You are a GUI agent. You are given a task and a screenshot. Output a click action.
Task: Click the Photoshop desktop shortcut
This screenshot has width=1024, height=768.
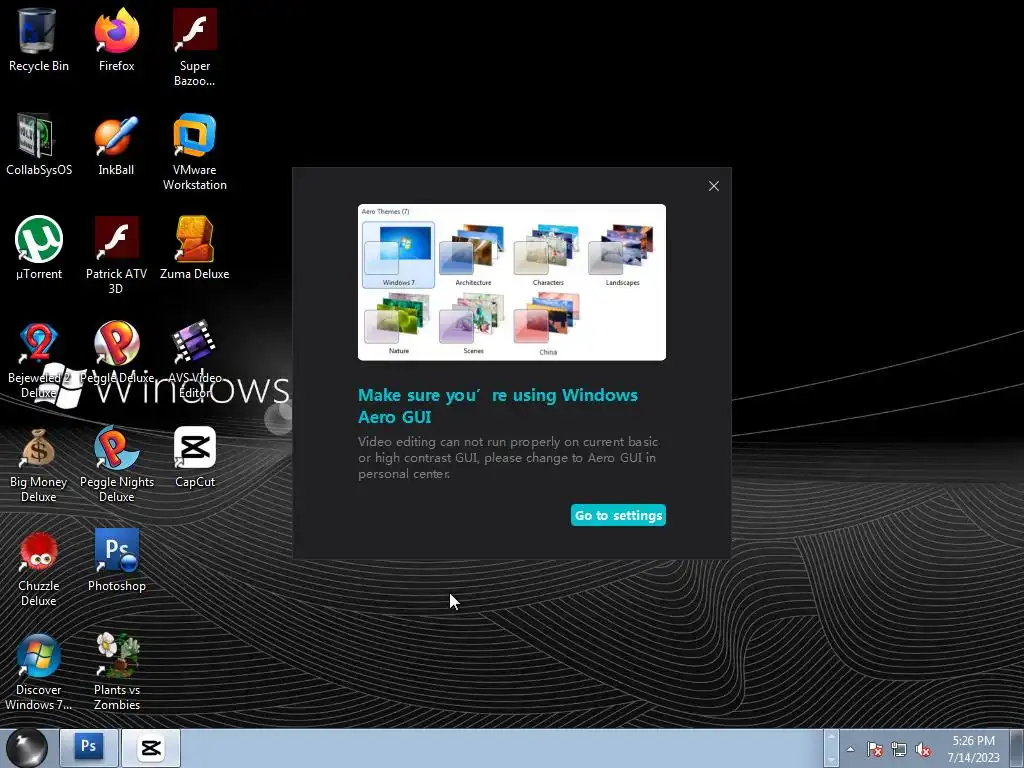click(x=117, y=560)
